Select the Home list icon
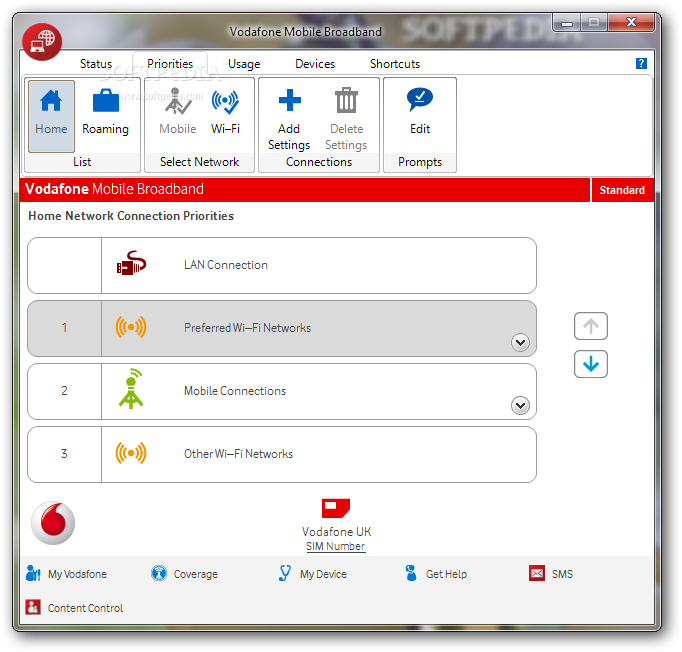Screen dimensions: 682x652 51,101
